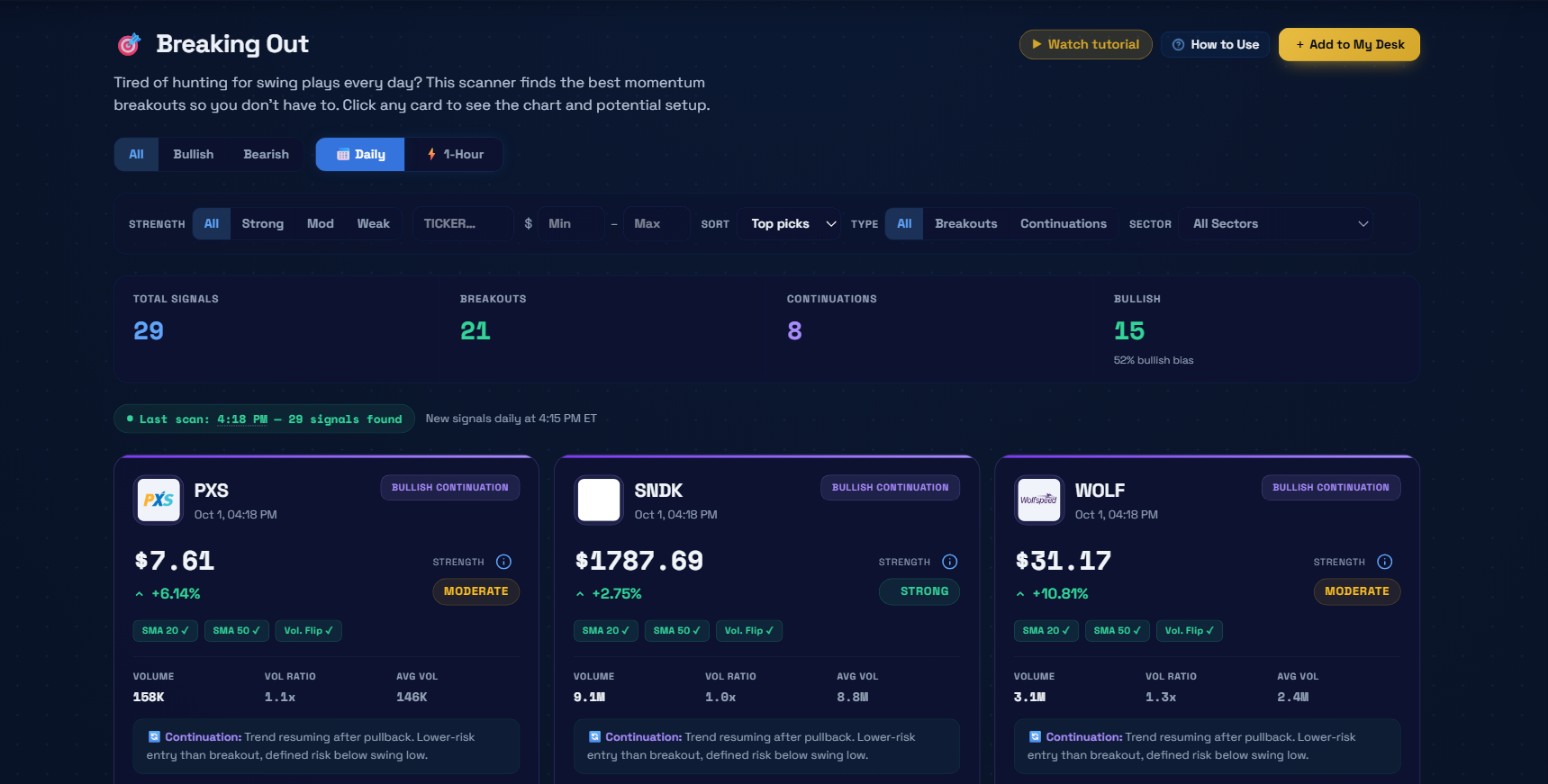Image resolution: width=1548 pixels, height=784 pixels.
Task: Open the How to Use guide
Action: [x=1216, y=44]
